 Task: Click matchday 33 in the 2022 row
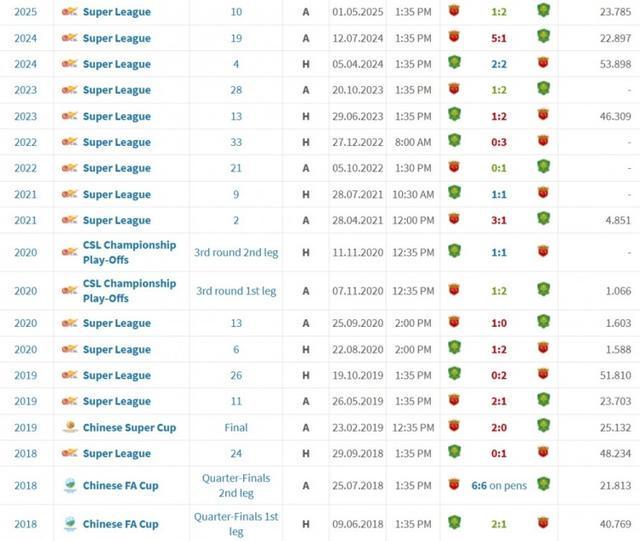pos(236,142)
